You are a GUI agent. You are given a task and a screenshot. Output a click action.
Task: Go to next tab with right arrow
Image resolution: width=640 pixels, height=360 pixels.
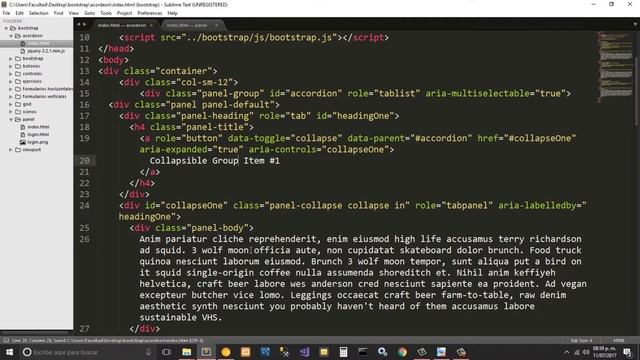click(84, 24)
